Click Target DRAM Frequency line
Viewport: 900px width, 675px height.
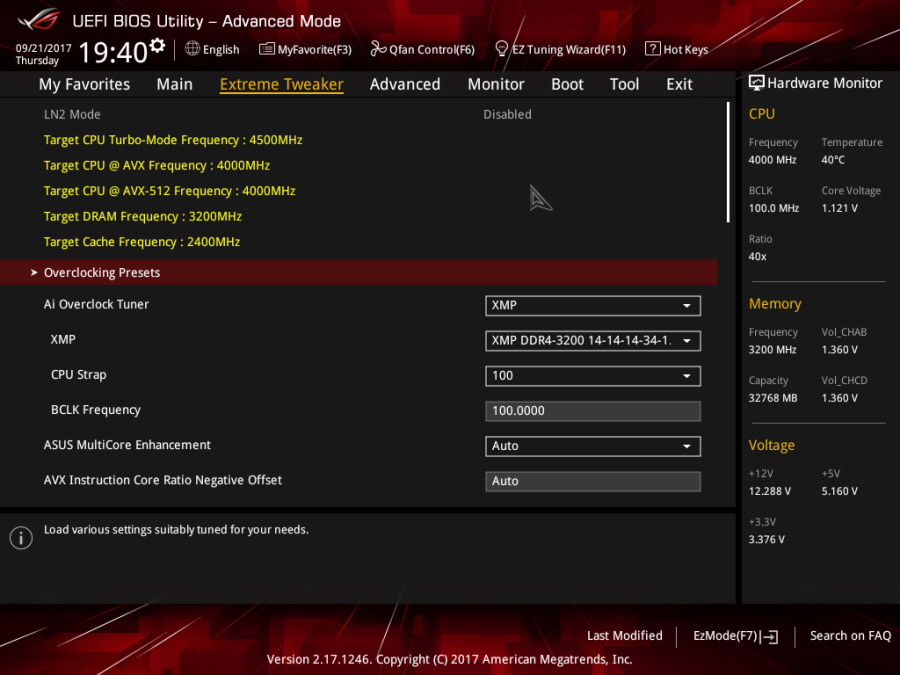(142, 216)
